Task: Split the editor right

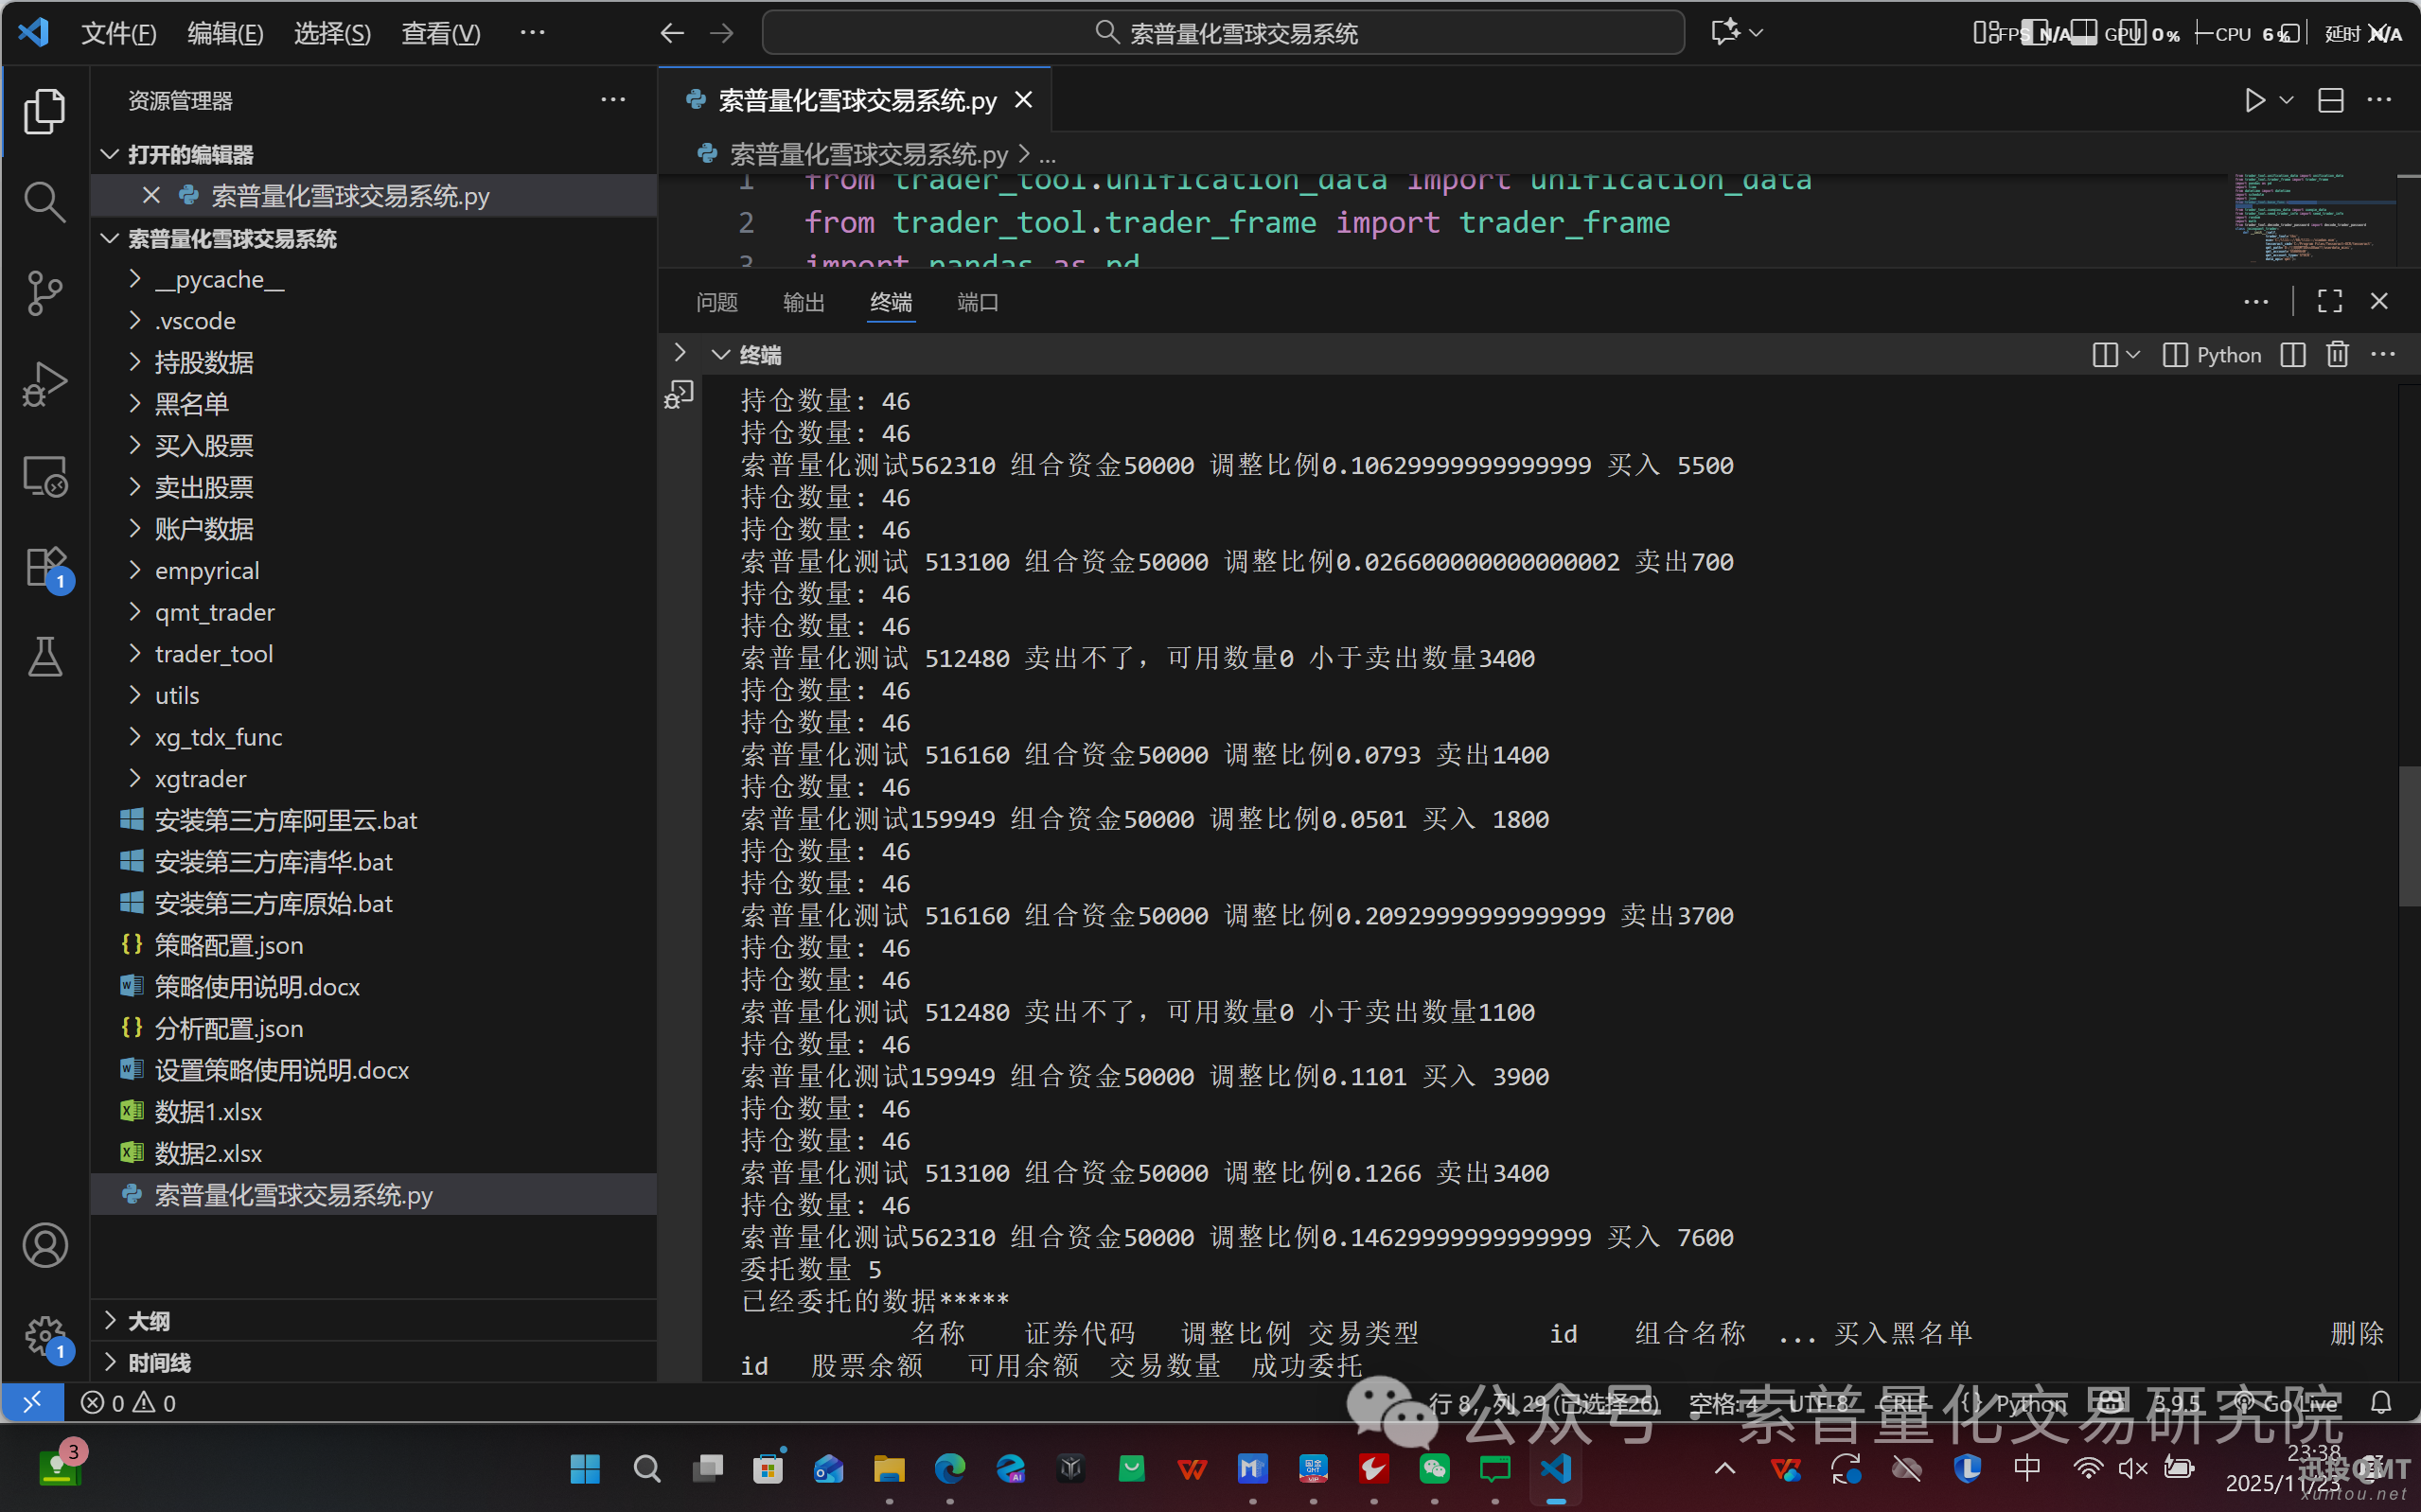Action: pyautogui.click(x=2331, y=101)
